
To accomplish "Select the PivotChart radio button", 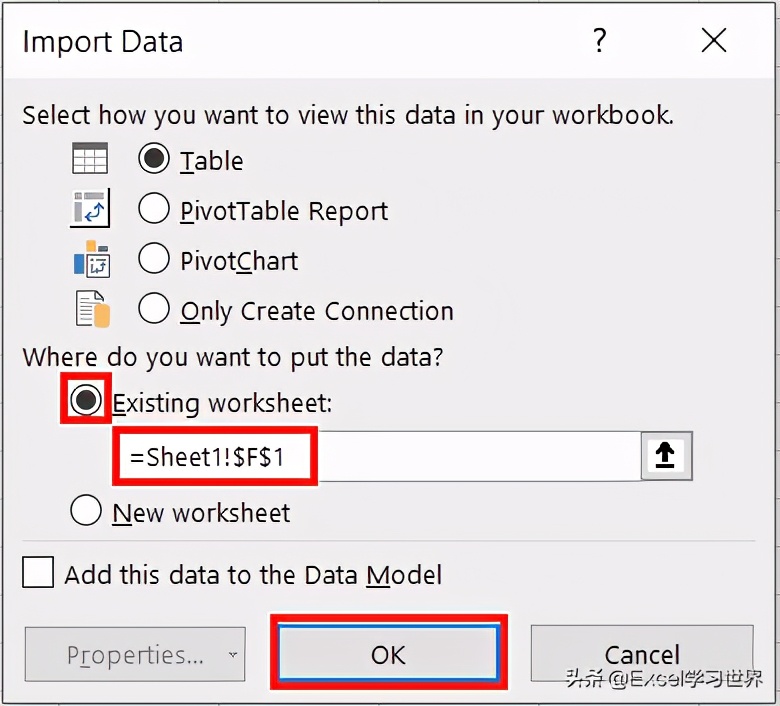I will pos(154,258).
